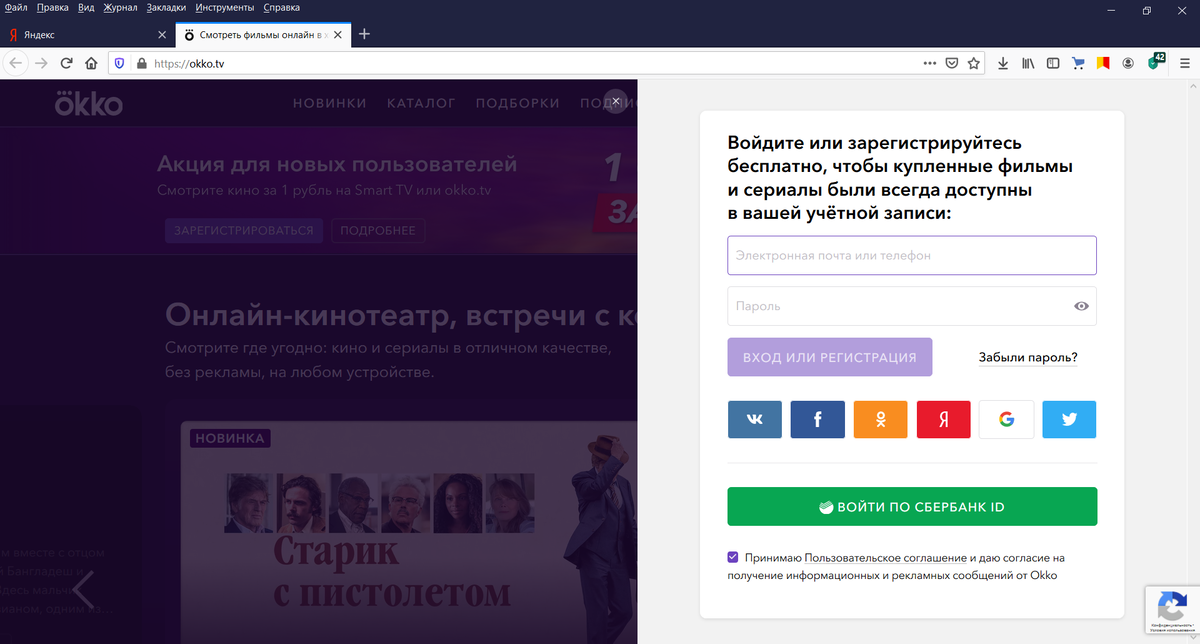Click ЗАРЕГИСТРИРОВАТЬСЯ promo button
Screen dimensions: 1200x644
tap(244, 230)
